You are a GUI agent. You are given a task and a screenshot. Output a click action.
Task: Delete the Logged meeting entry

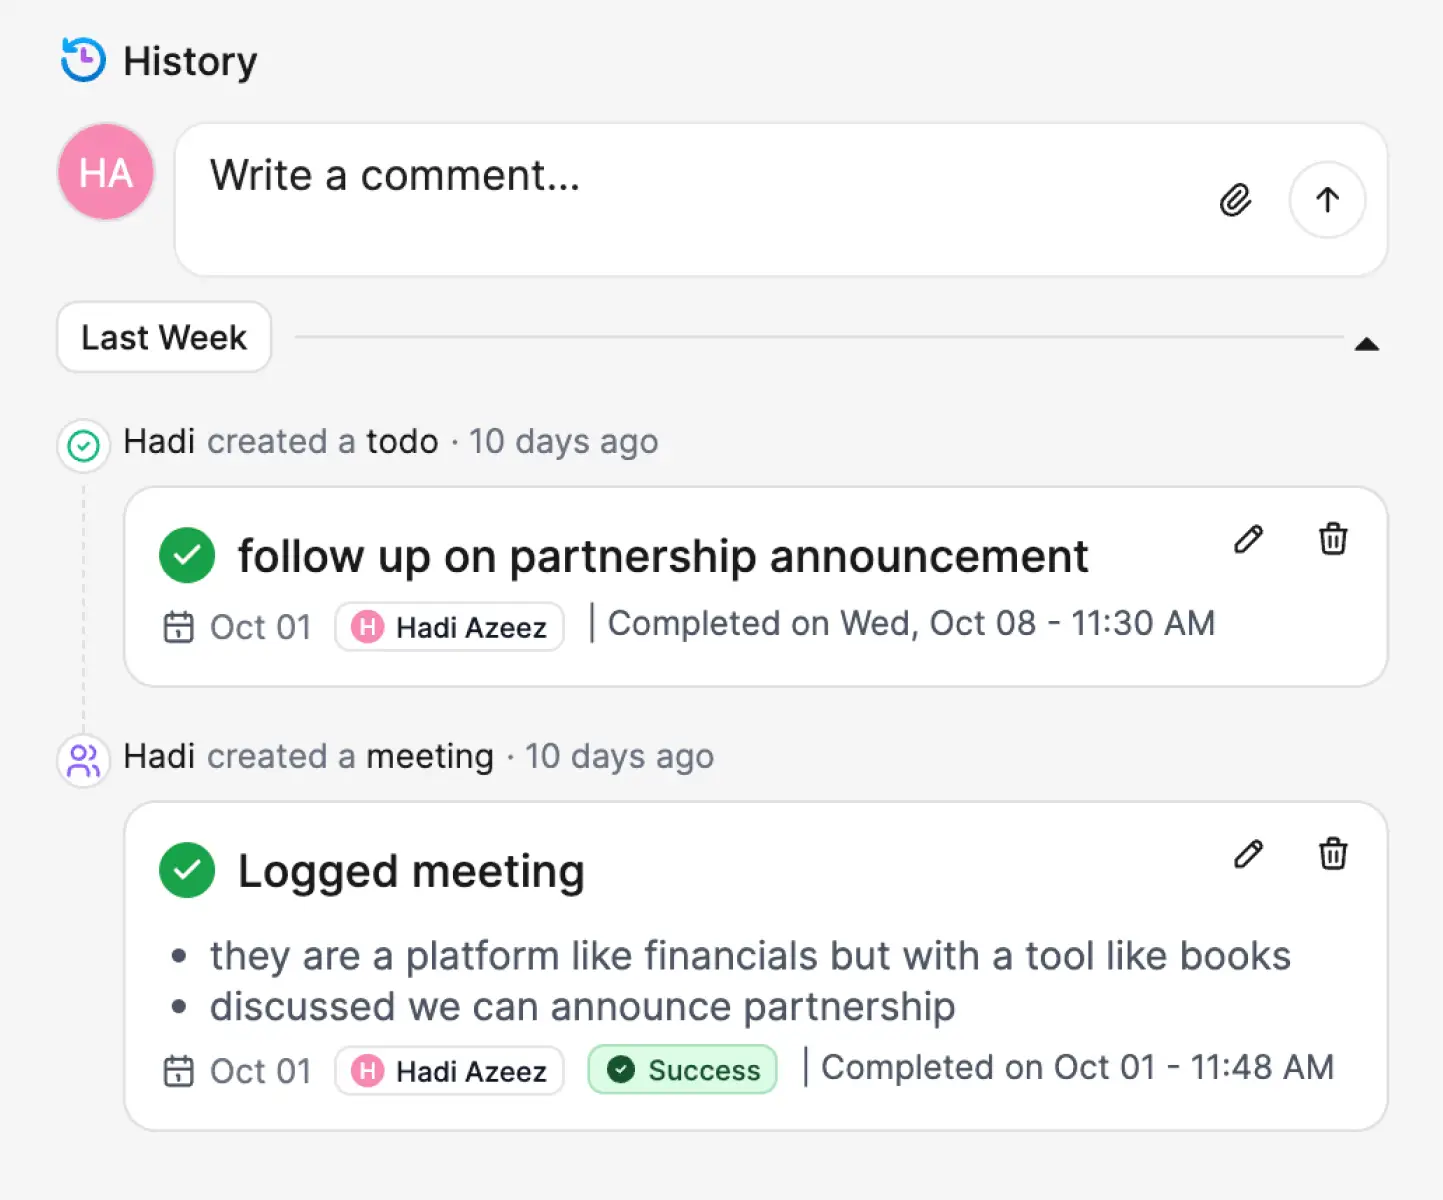click(x=1333, y=855)
